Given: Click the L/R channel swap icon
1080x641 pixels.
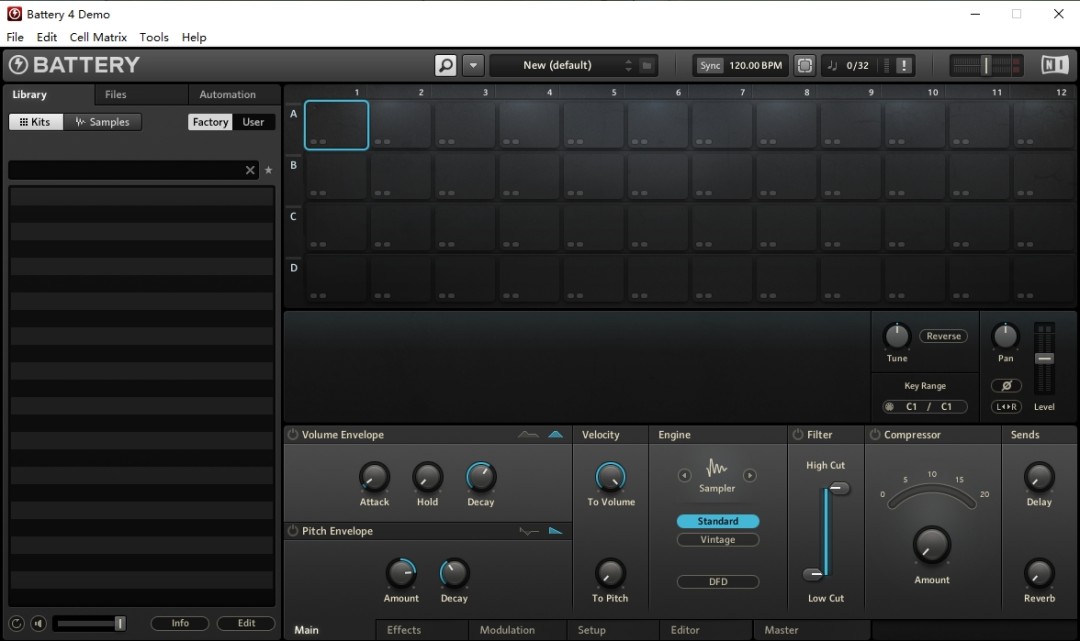Looking at the screenshot, I should click(x=1005, y=407).
